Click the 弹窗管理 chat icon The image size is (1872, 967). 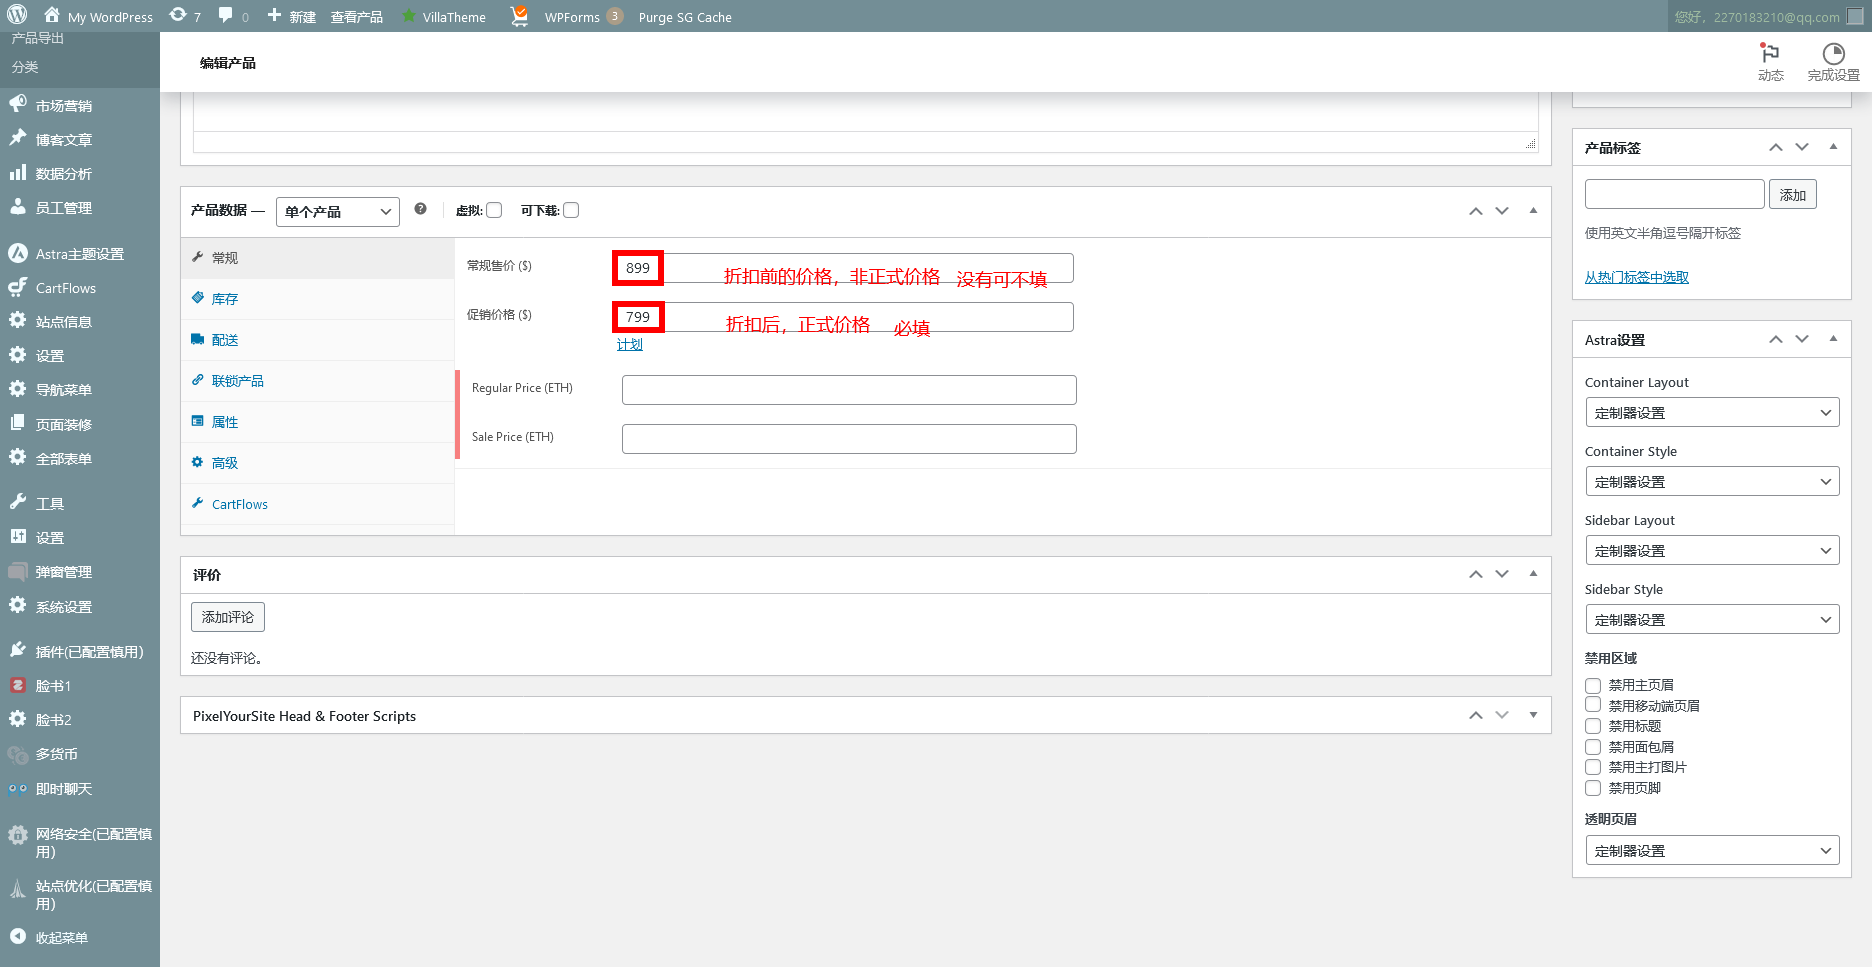18,571
